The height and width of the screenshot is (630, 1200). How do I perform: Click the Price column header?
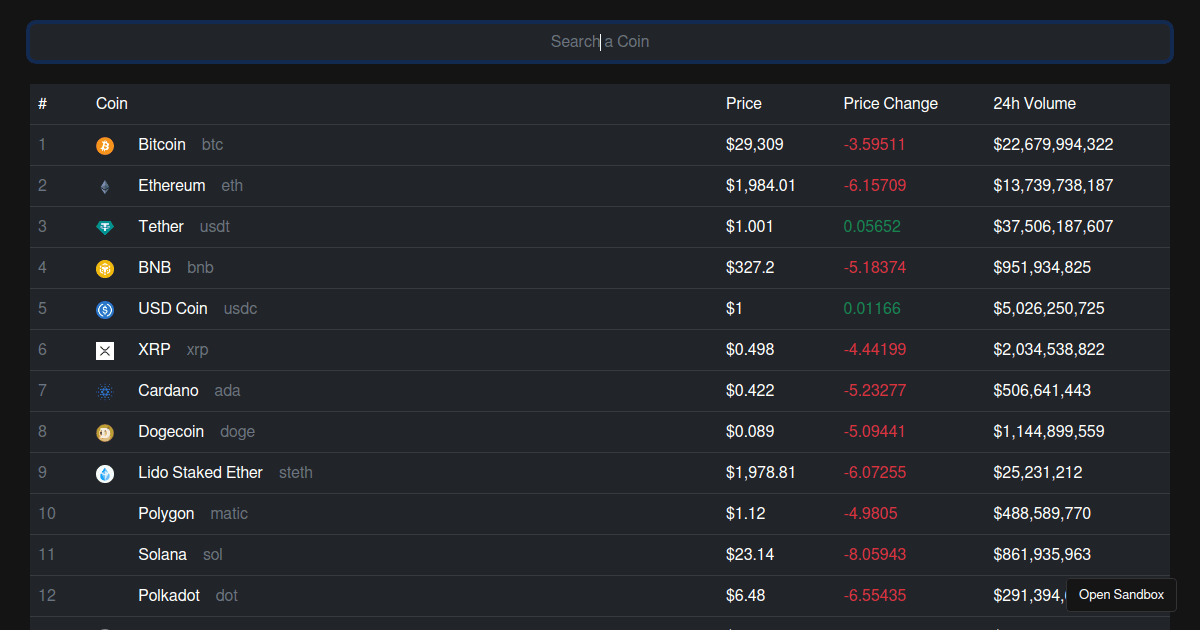pos(743,104)
